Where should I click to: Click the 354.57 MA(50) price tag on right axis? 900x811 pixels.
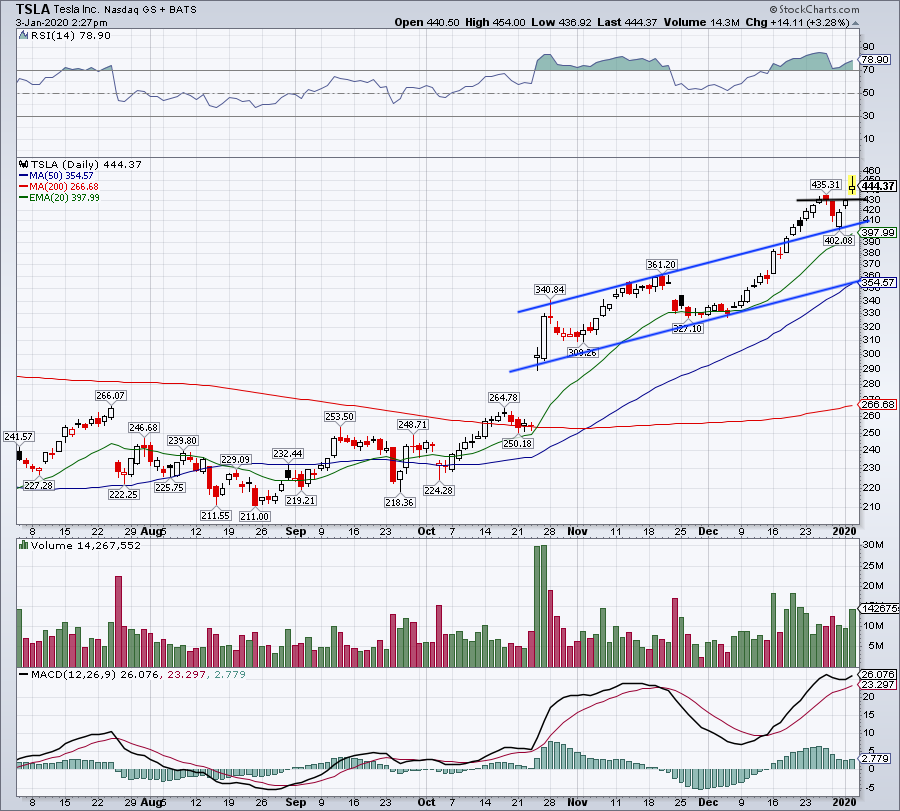click(x=878, y=282)
